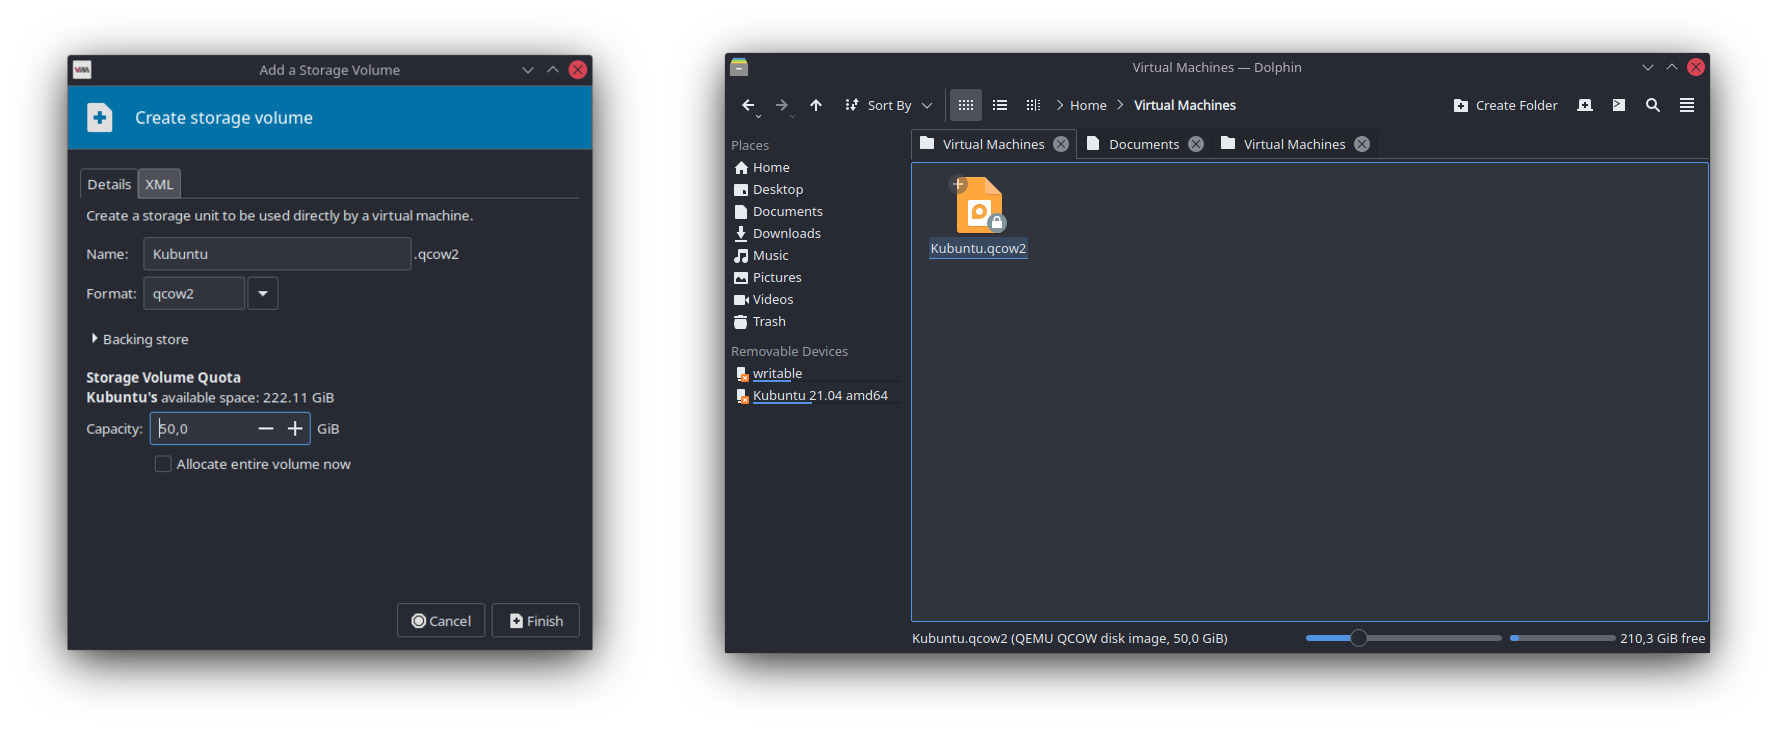Expand the arrow between Home and Virtual Machines

pos(1120,105)
